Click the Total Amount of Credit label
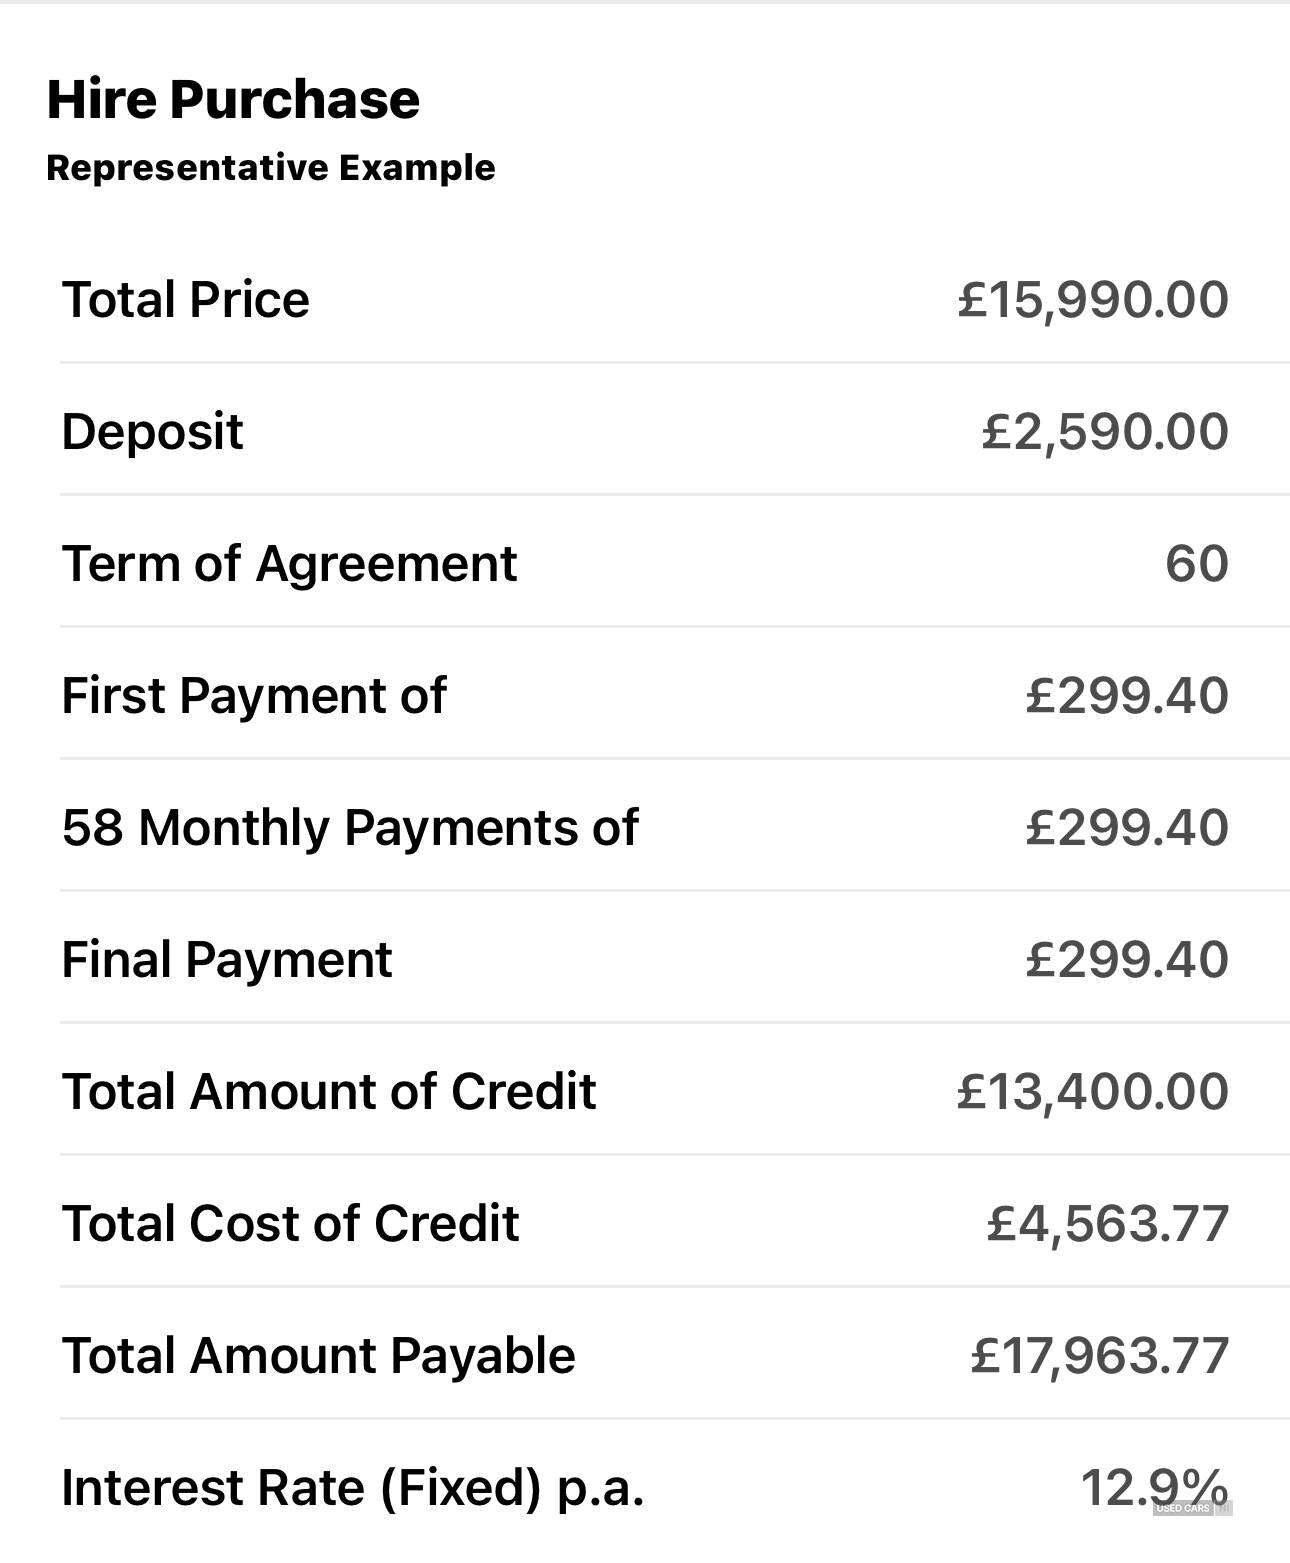This screenshot has height=1563, width=1290. [329, 1091]
